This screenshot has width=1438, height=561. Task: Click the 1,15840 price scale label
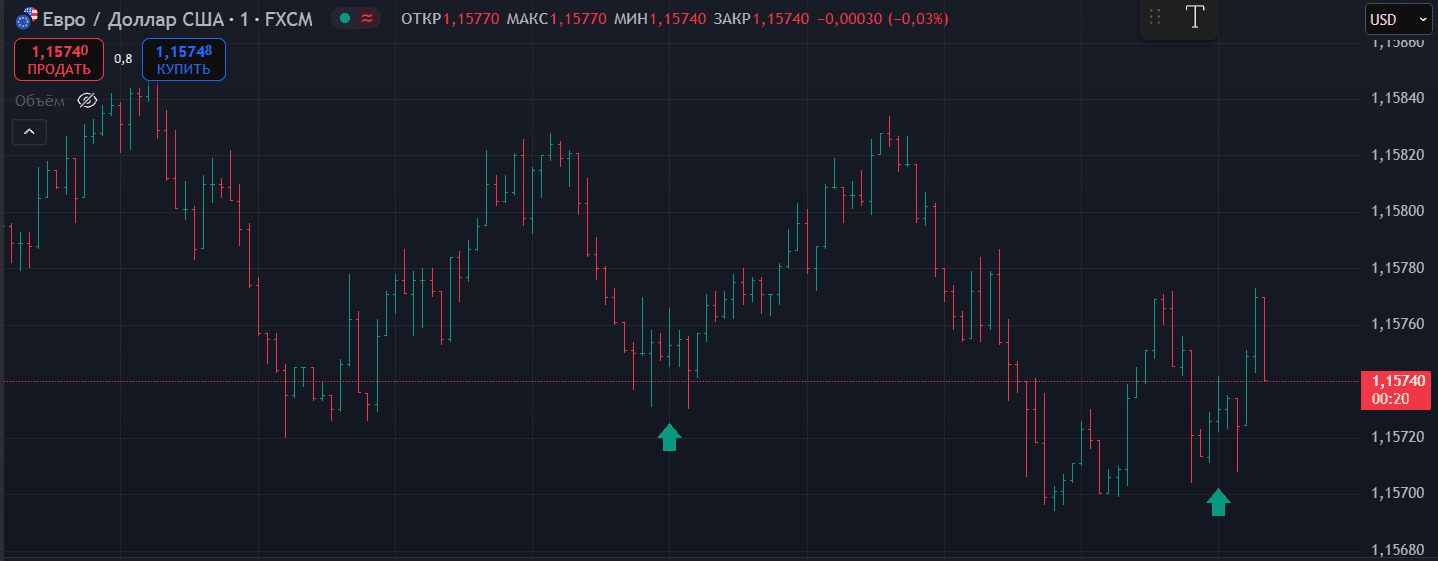click(1397, 98)
